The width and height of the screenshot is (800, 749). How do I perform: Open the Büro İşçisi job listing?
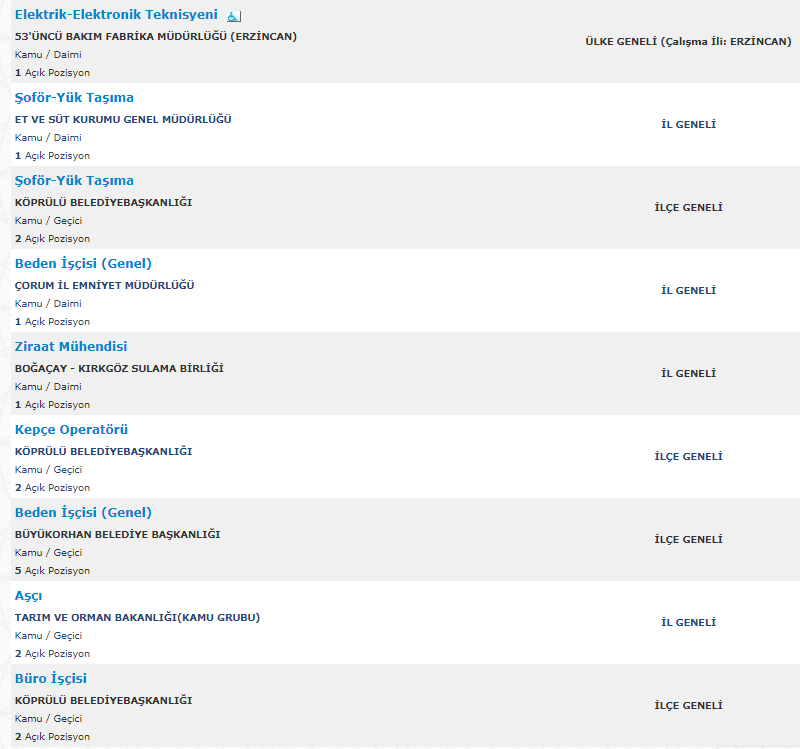click(51, 679)
